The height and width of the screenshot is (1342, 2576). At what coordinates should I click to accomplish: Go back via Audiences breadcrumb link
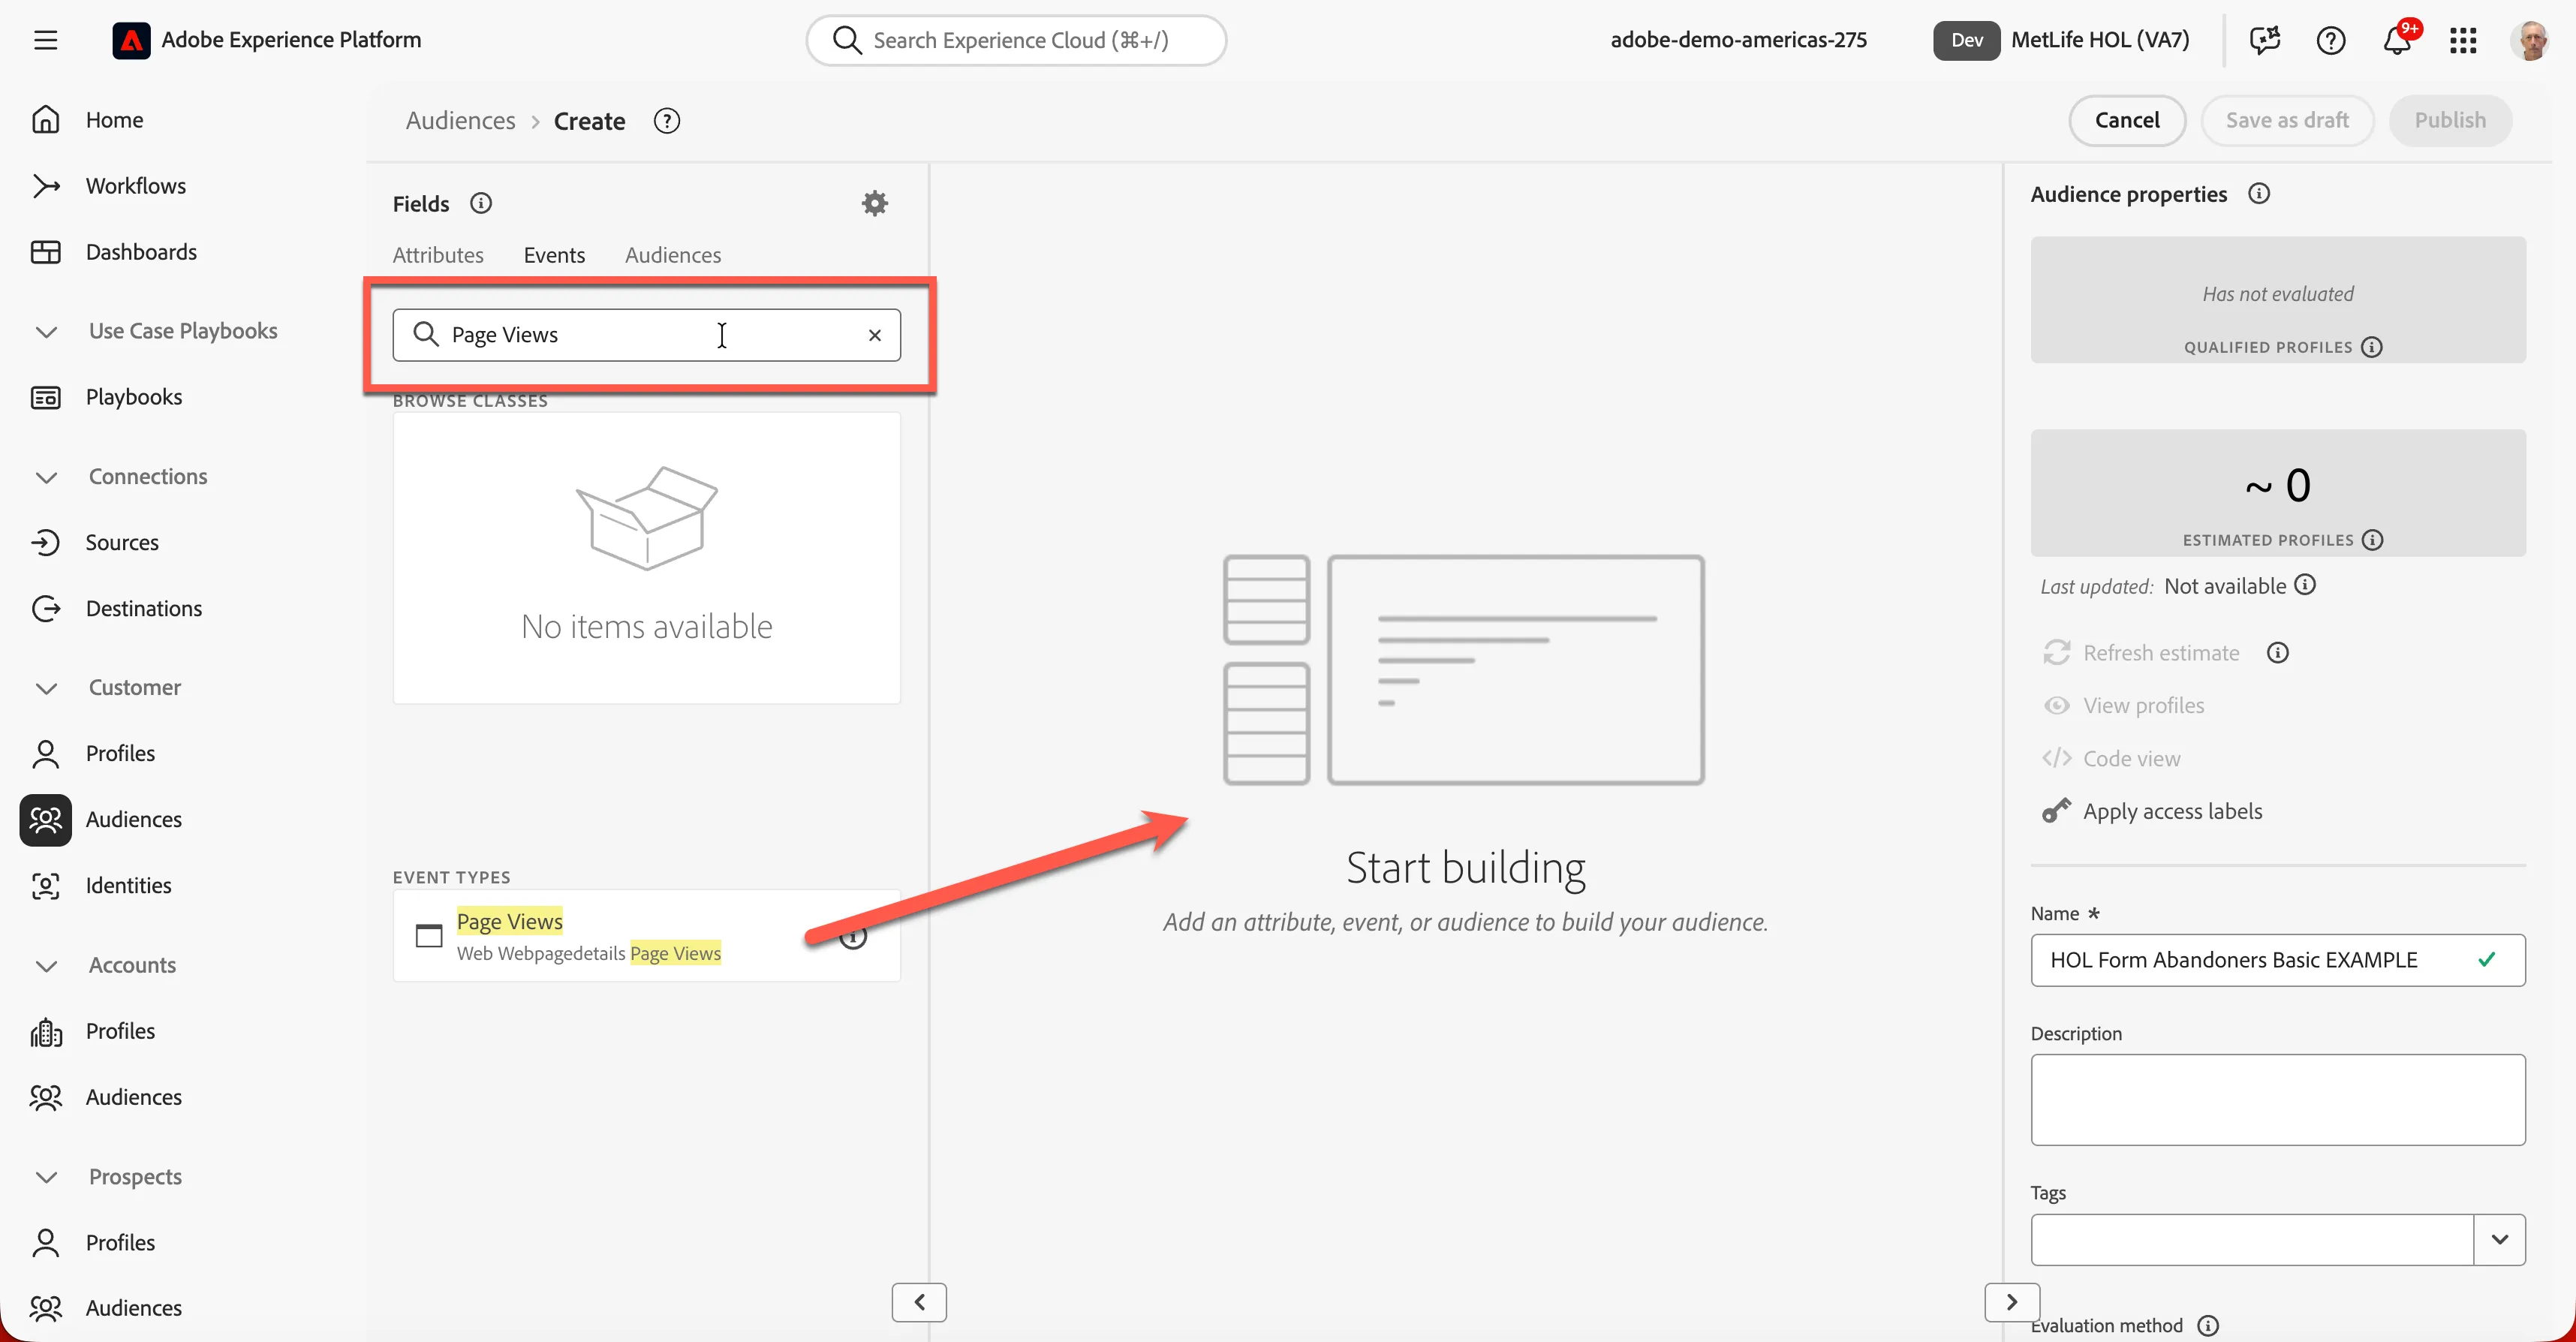click(x=460, y=121)
